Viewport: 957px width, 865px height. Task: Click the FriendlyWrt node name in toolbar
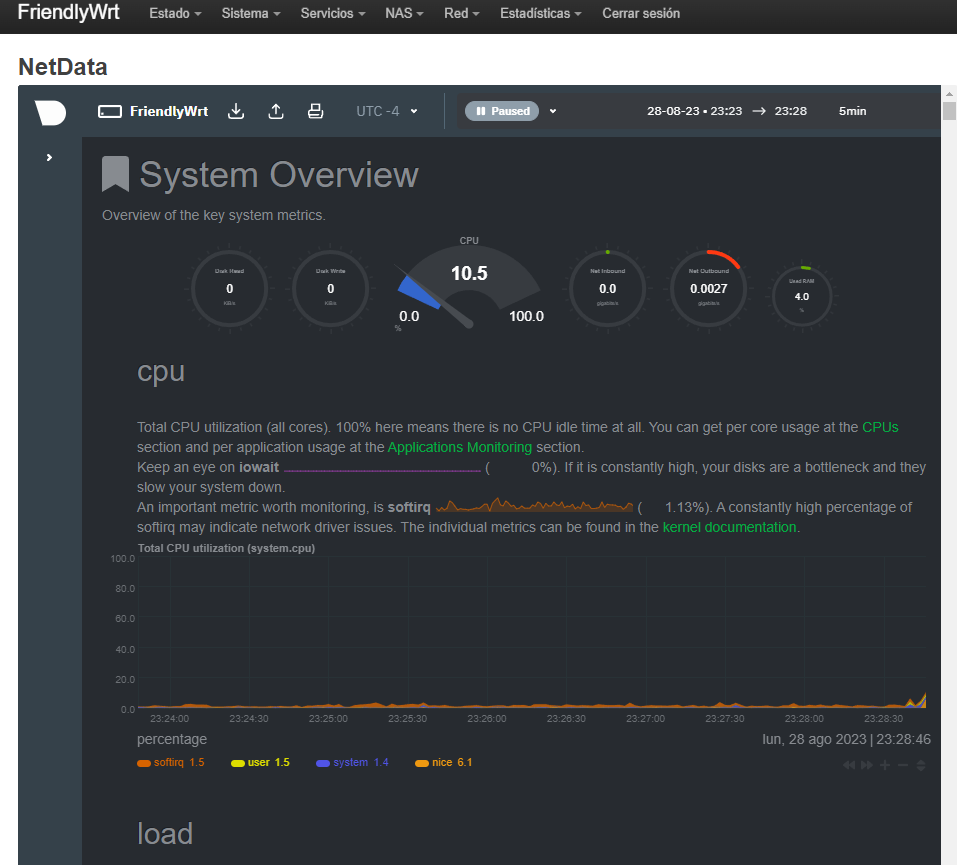tap(169, 111)
